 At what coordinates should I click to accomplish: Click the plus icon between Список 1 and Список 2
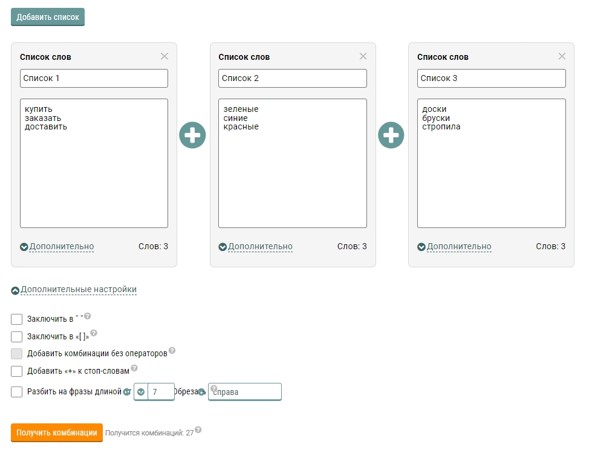(193, 135)
